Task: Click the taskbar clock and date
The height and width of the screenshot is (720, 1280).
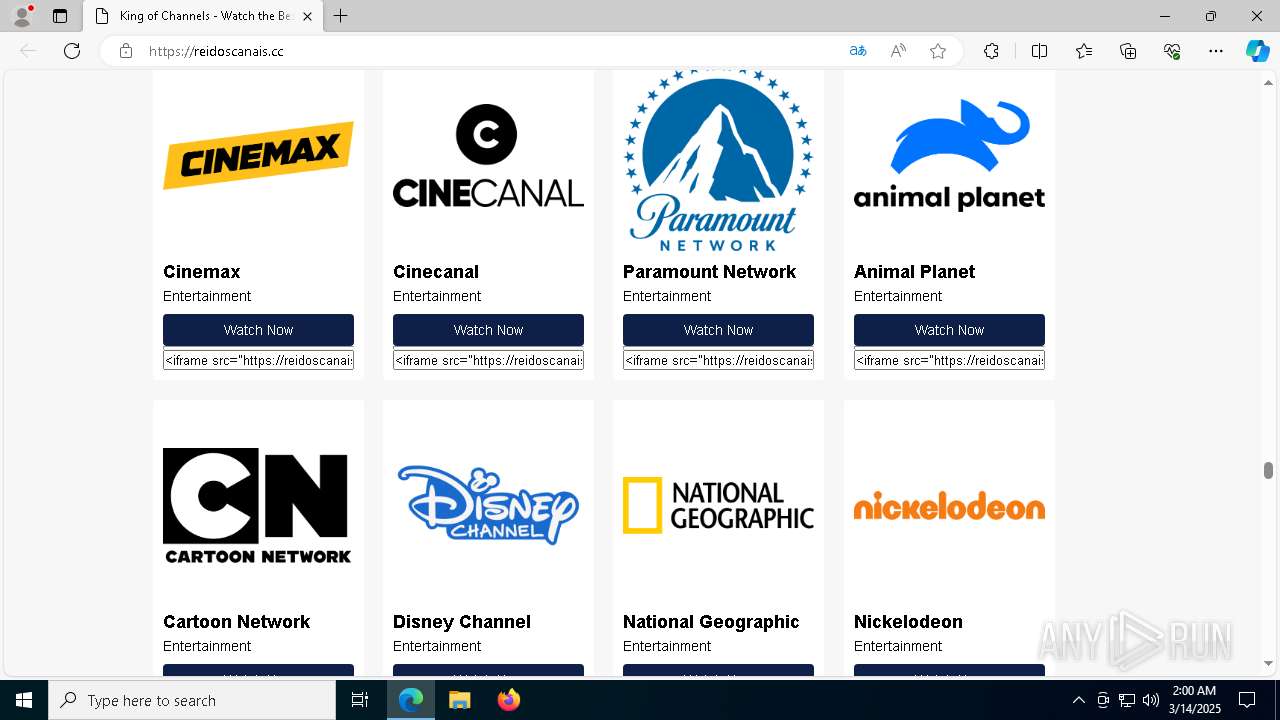Action: [x=1194, y=700]
